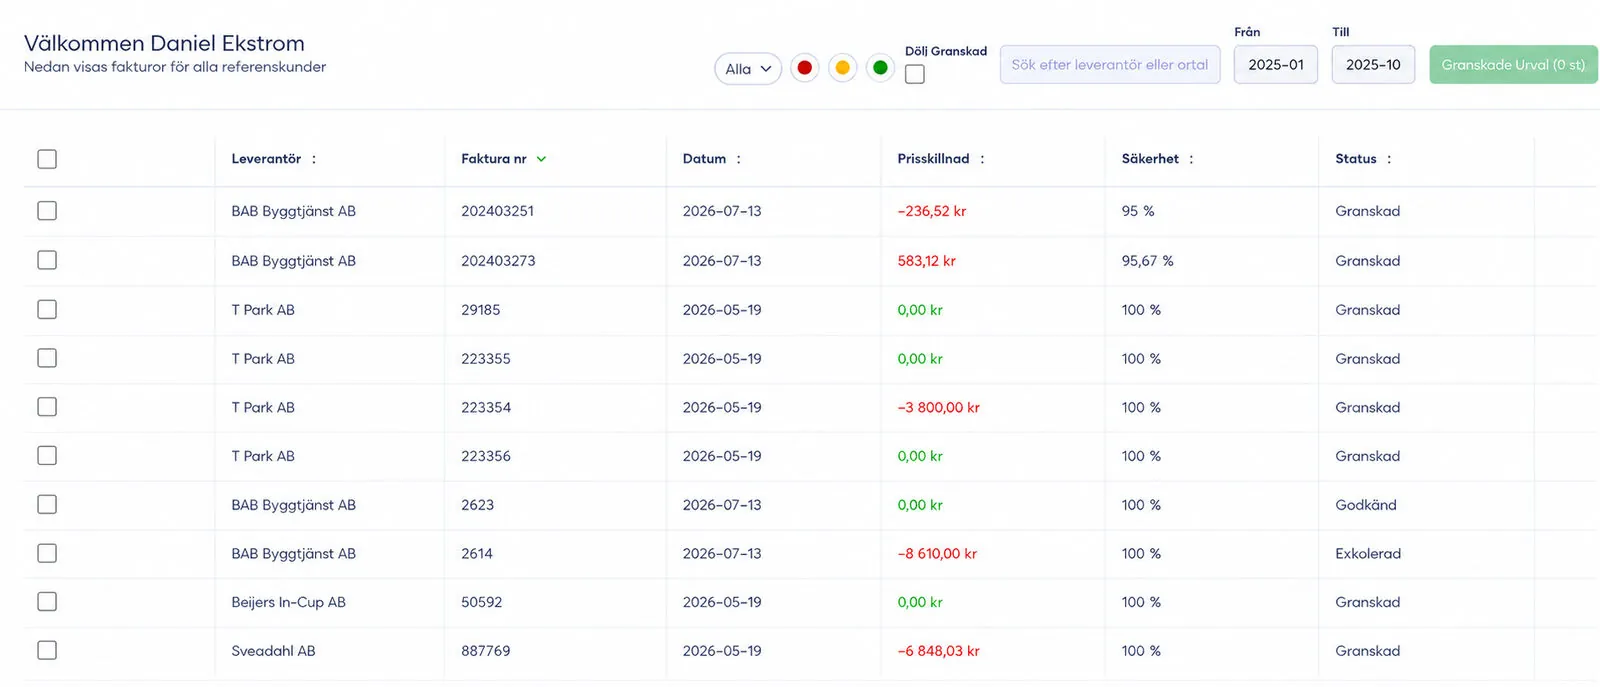Sort the table by Leverantör header
The height and width of the screenshot is (687, 1600).
pyautogui.click(x=266, y=159)
